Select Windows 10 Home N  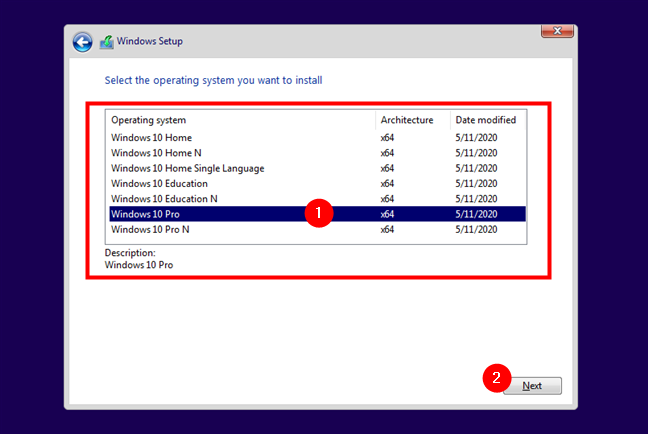[x=317, y=153]
